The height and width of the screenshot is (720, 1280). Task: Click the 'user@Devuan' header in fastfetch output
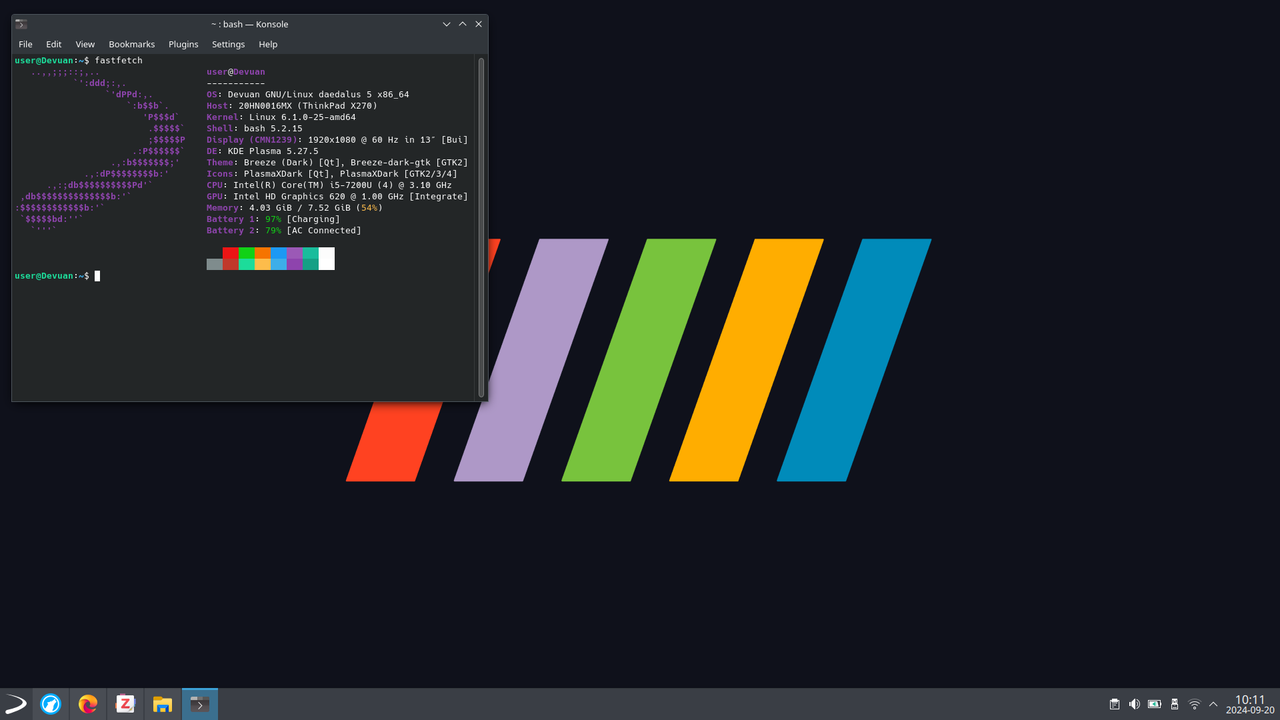coord(236,72)
